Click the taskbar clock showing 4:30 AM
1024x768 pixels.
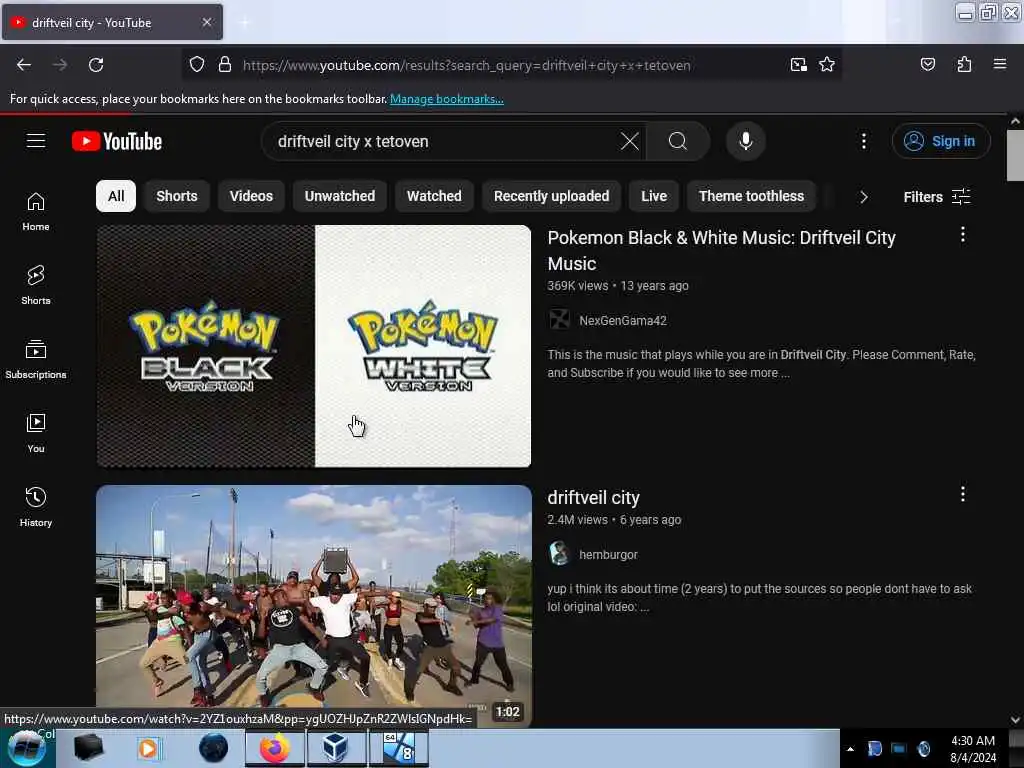click(972, 749)
